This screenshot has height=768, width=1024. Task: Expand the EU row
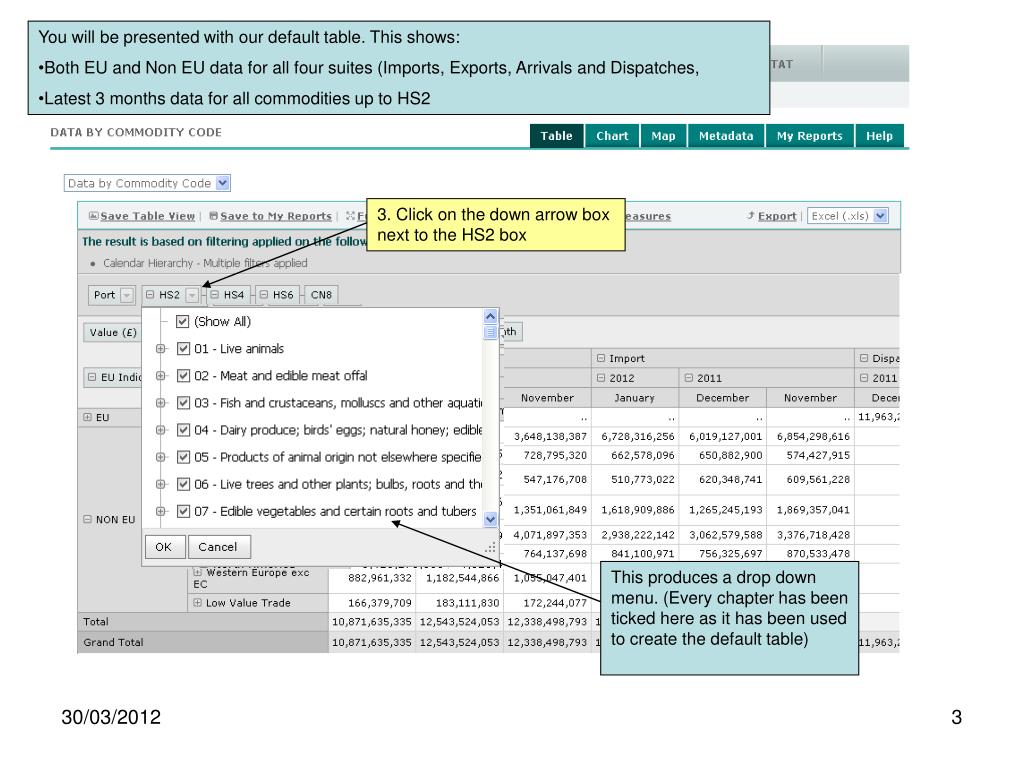click(88, 417)
